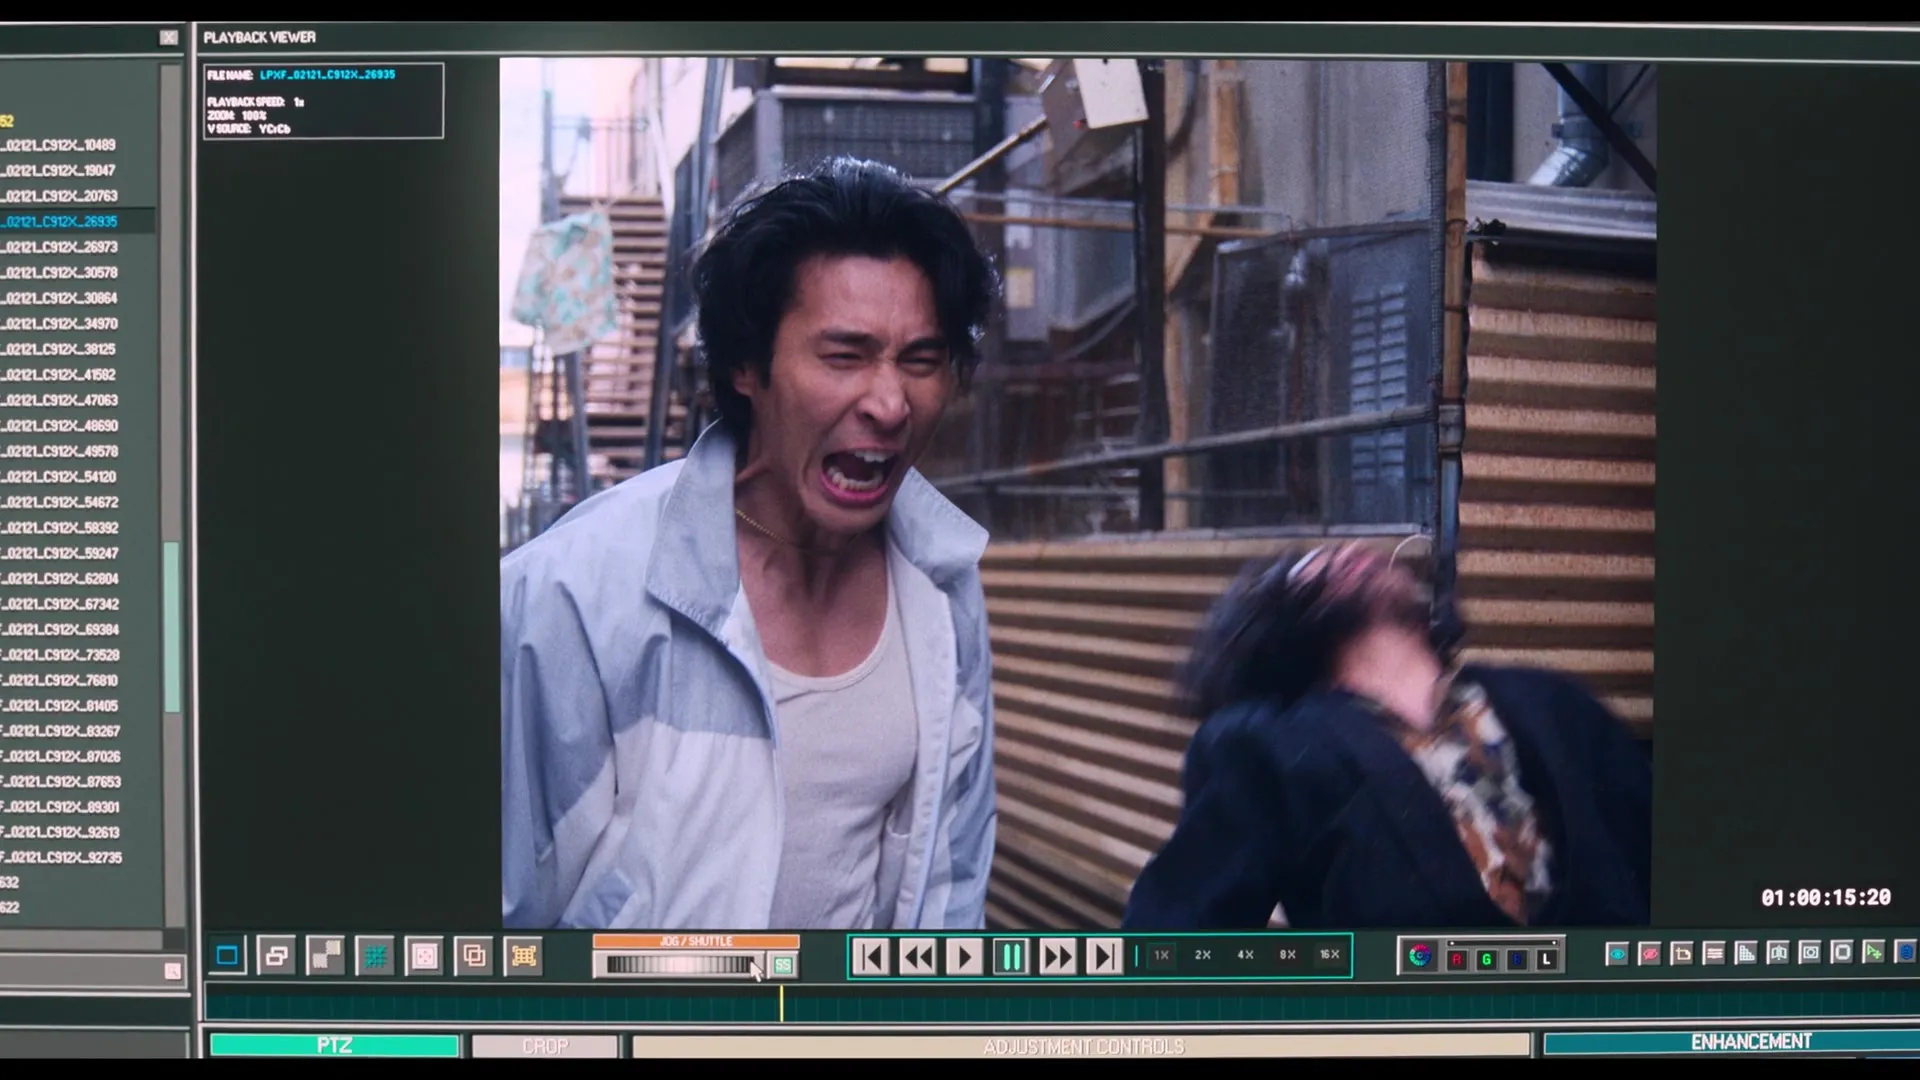Viewport: 1920px width, 1080px height.
Task: Select file C912X_30578 in the list
Action: tap(62, 272)
